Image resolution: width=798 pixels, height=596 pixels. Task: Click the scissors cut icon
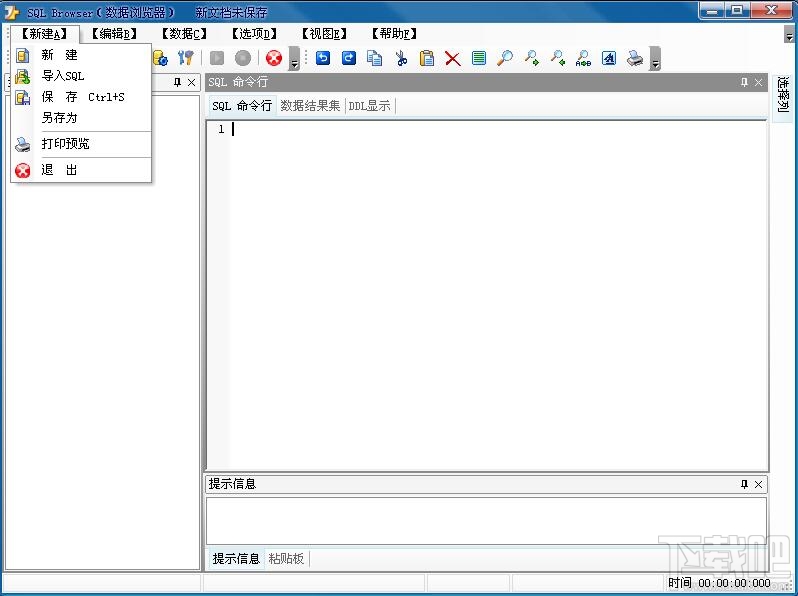coord(401,58)
